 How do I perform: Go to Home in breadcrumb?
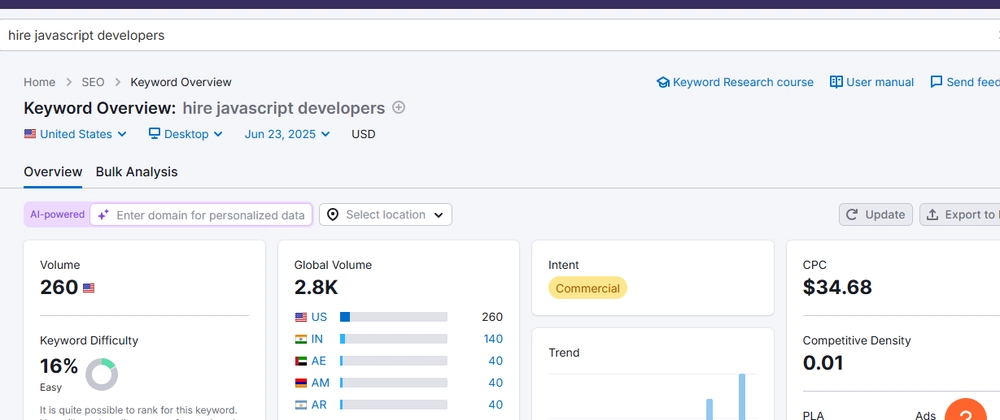point(40,82)
